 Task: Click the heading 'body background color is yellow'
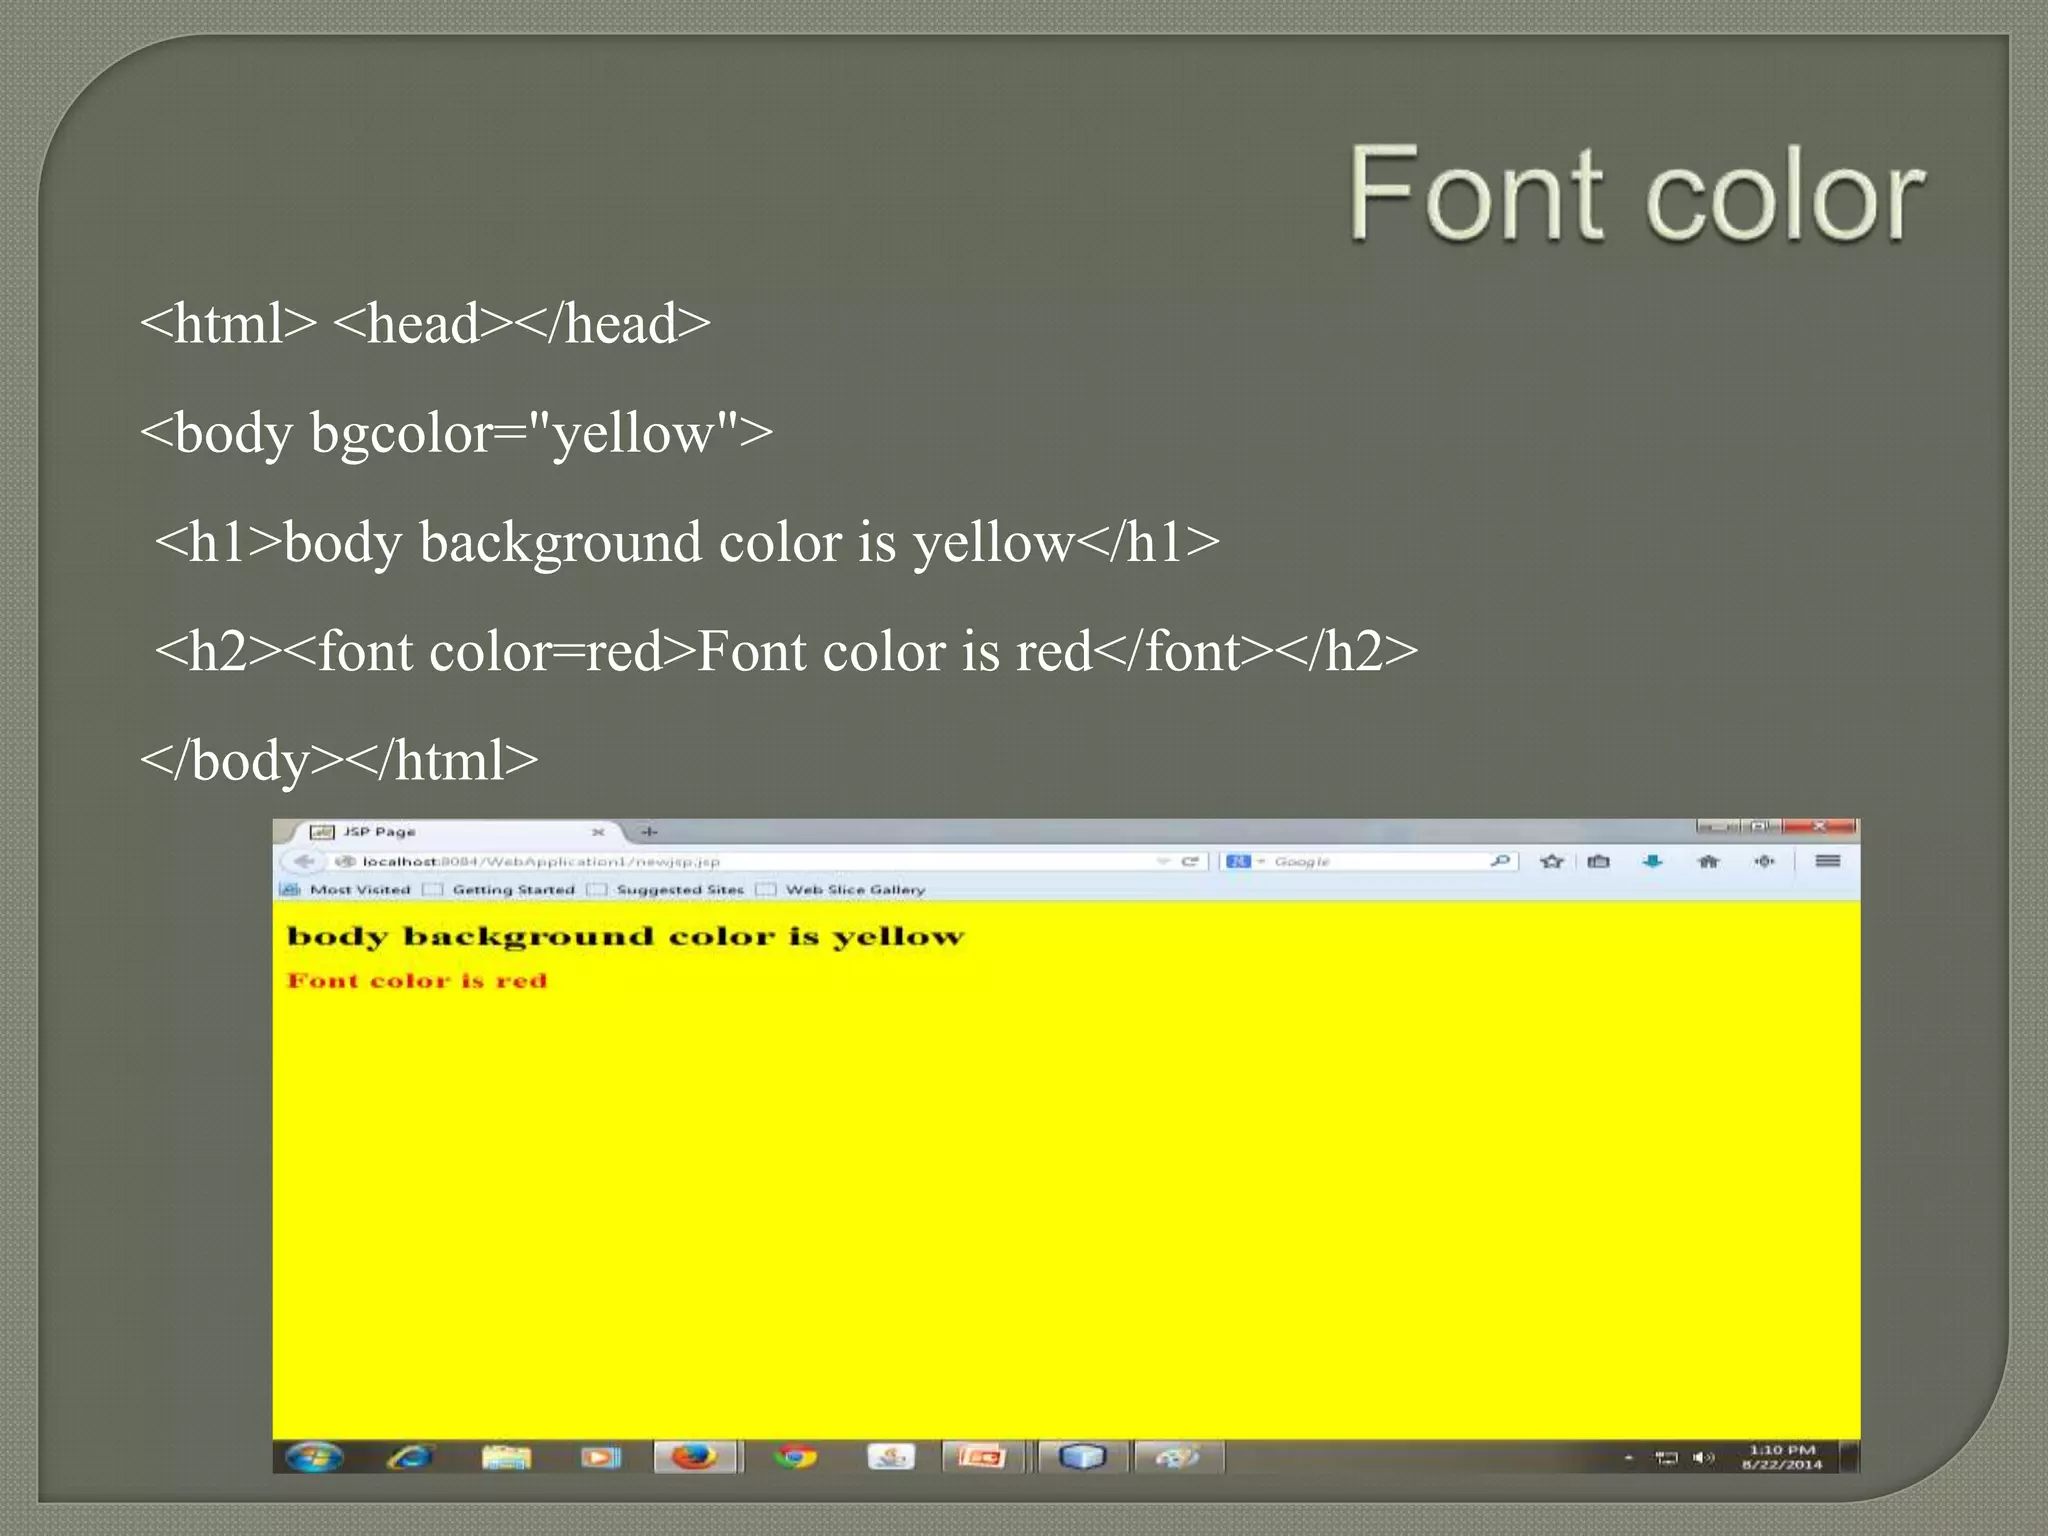click(x=626, y=937)
